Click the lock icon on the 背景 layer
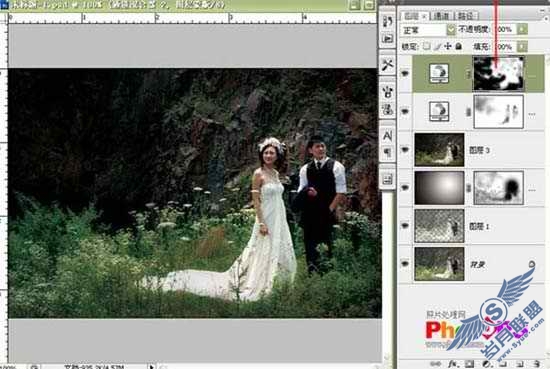 532,264
